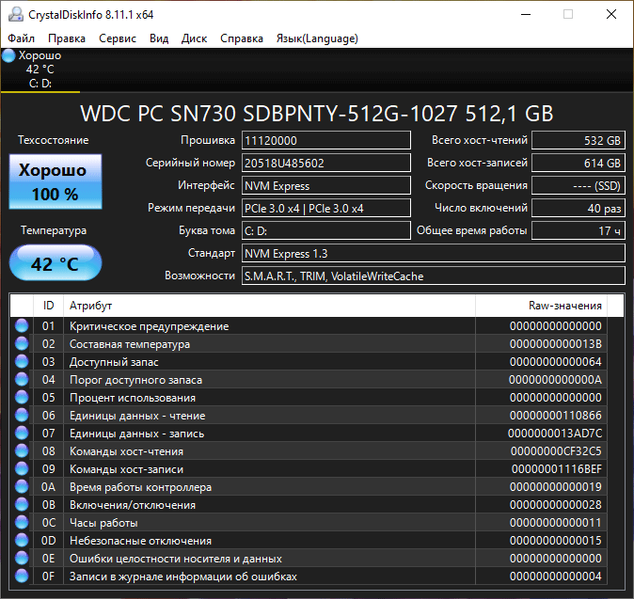Click the ID cell 0A

coord(48,487)
